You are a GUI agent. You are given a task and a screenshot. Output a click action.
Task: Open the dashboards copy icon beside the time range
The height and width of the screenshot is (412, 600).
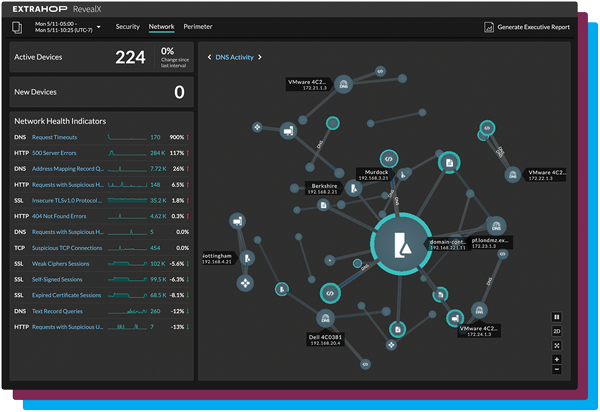click(x=17, y=27)
